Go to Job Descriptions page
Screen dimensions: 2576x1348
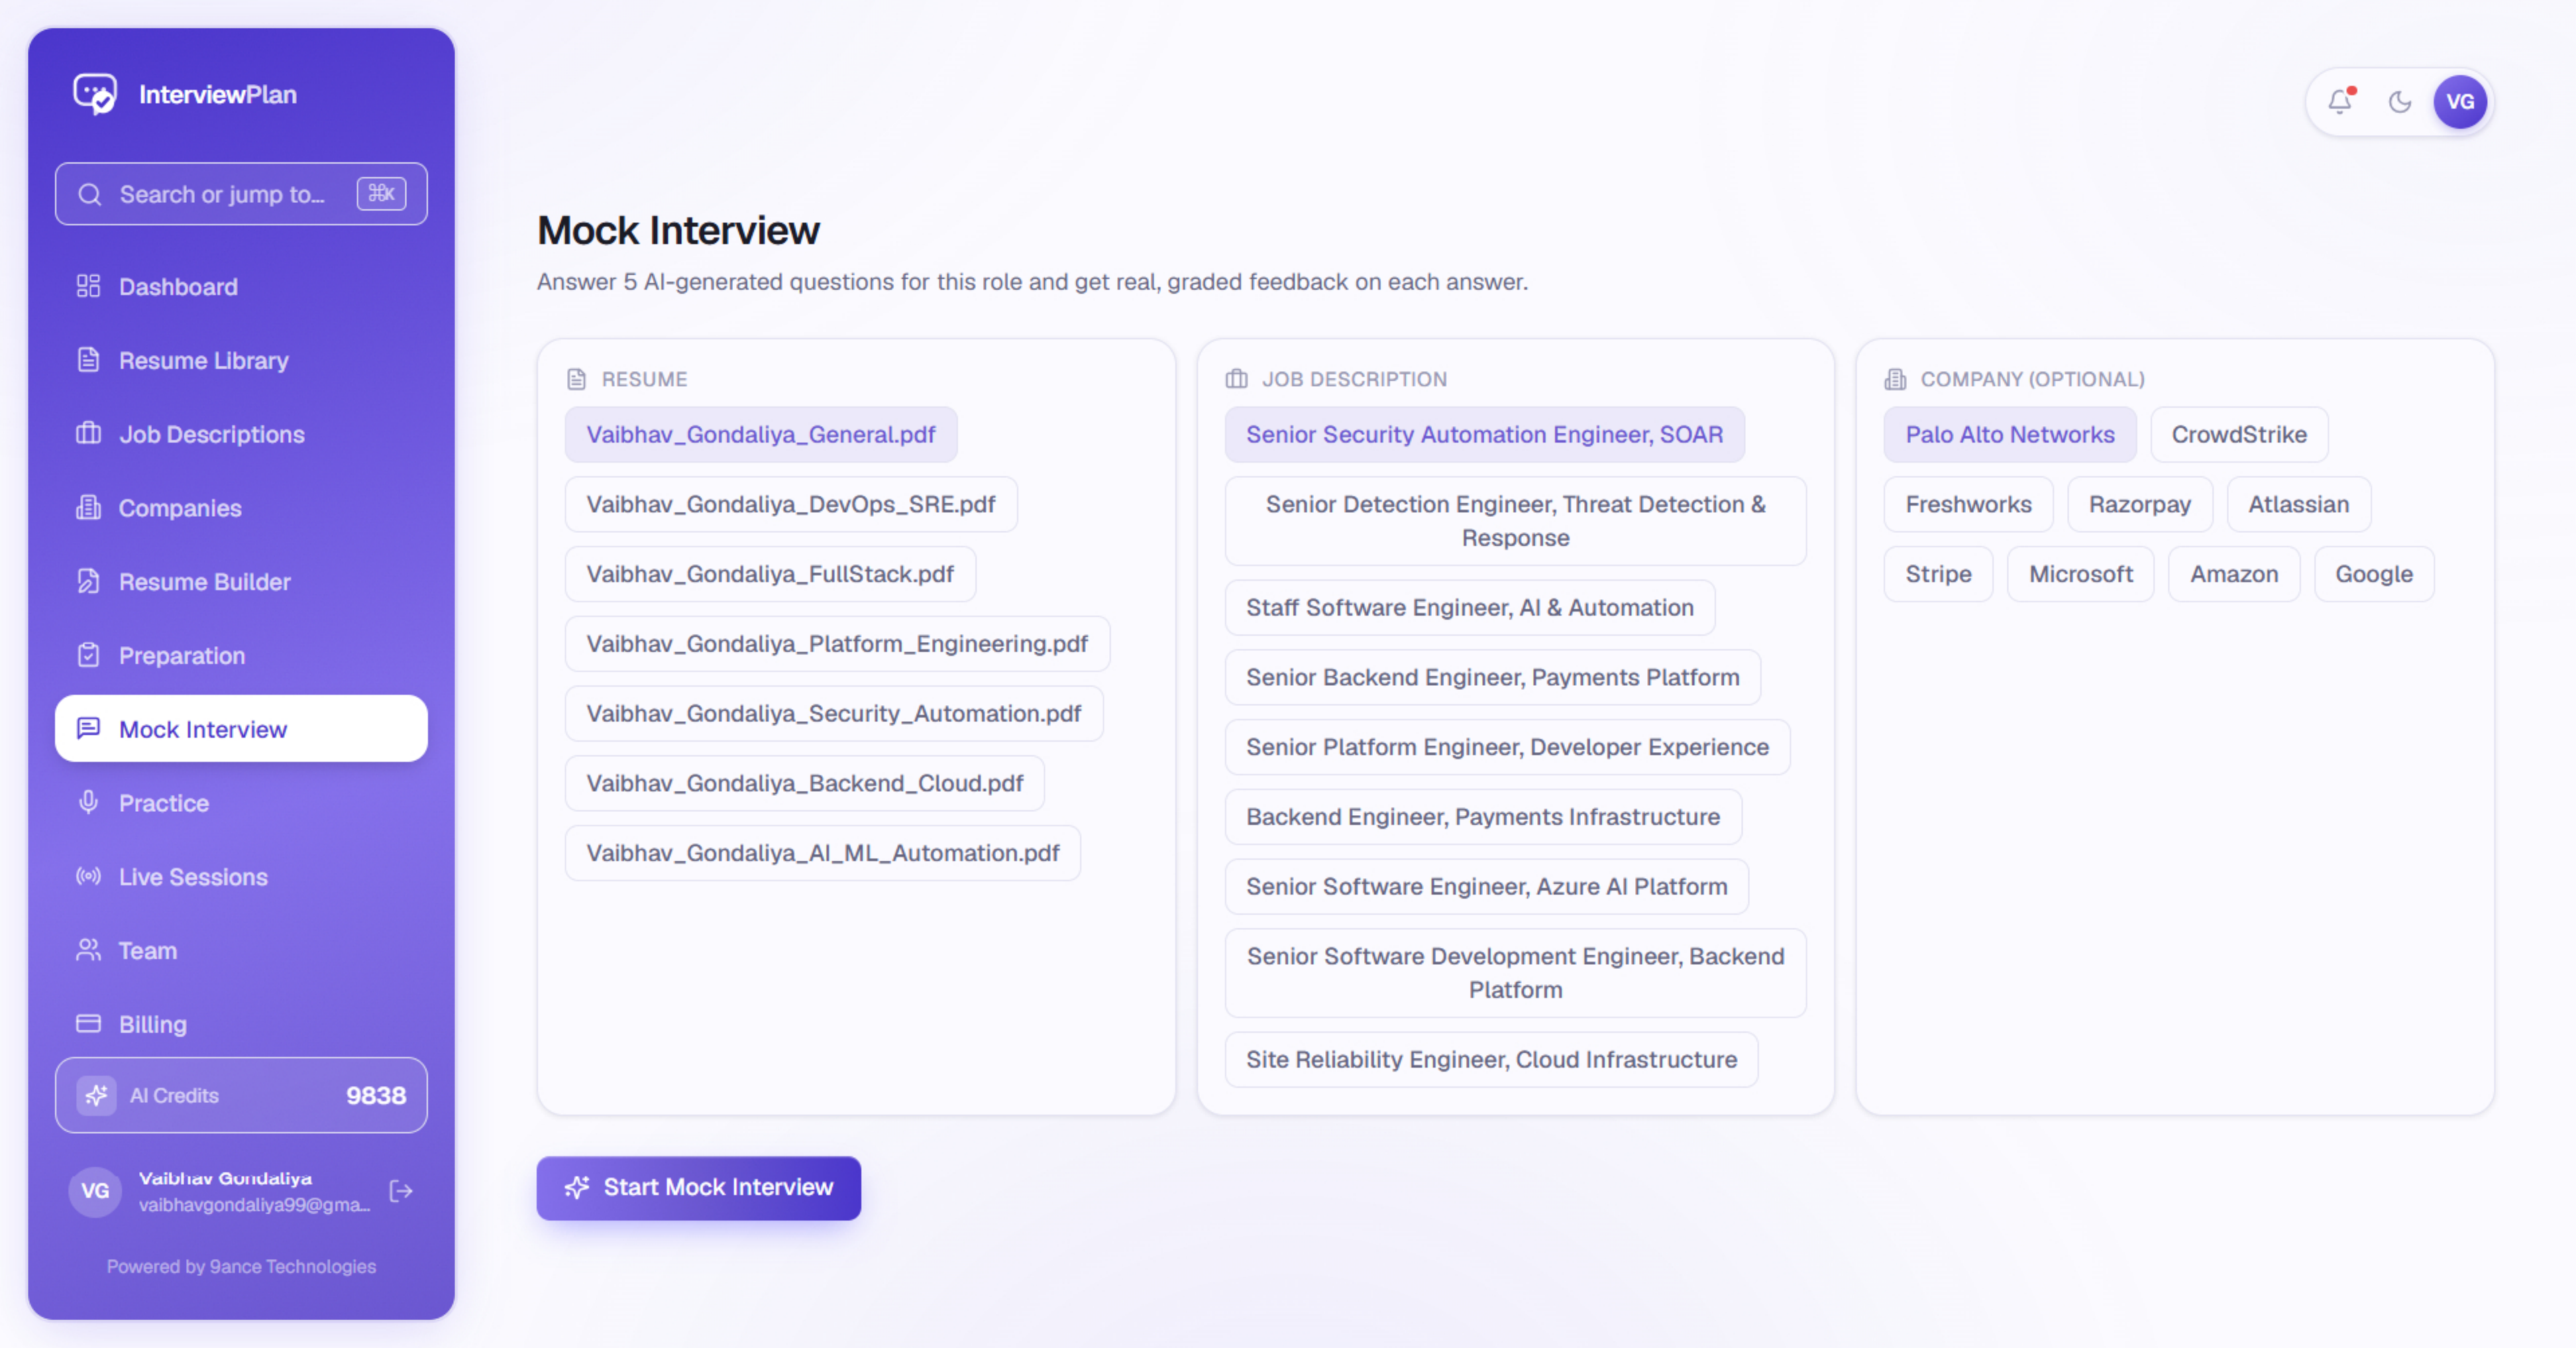241,434
